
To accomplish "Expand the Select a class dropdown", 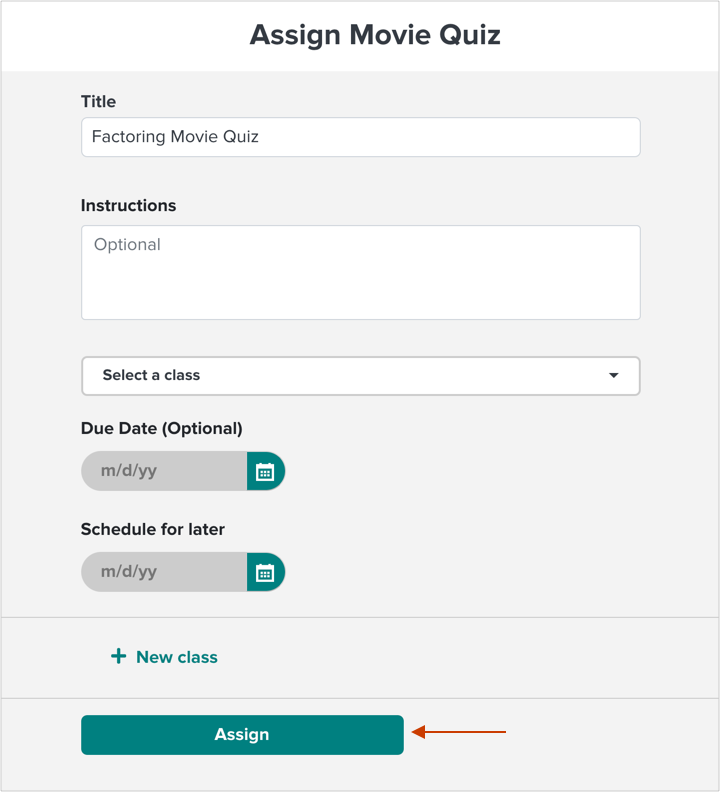I will click(361, 376).
